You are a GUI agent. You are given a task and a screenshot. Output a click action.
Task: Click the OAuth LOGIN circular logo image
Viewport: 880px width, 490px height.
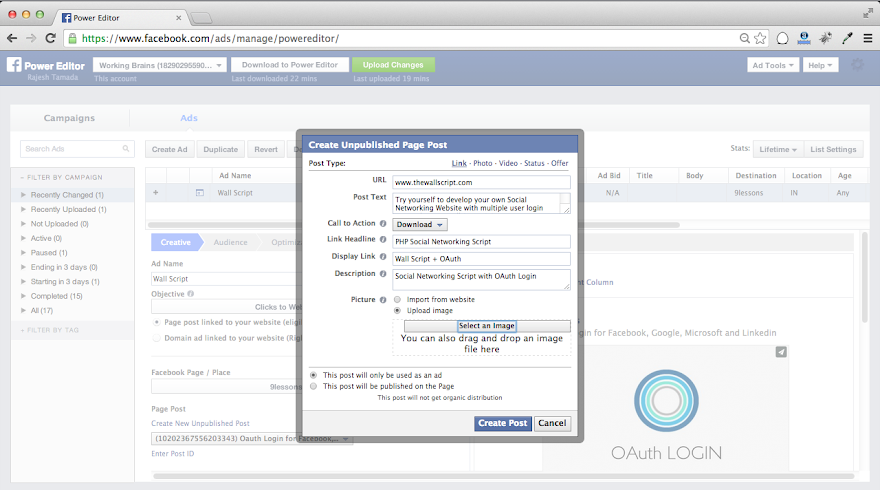[666, 401]
